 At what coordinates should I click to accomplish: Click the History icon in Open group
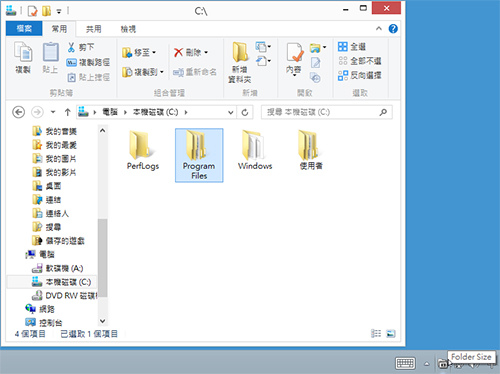coord(315,78)
